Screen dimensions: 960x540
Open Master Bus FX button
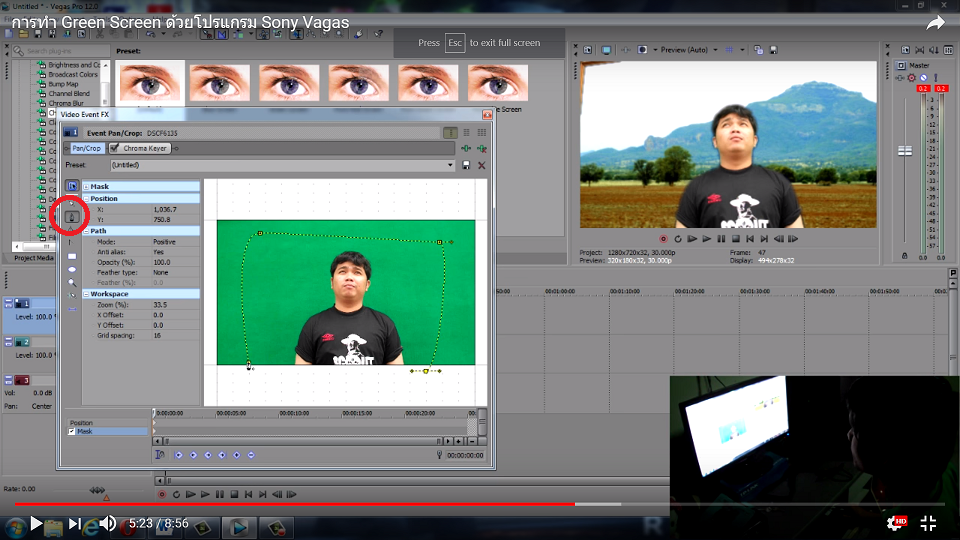pyautogui.click(x=900, y=78)
